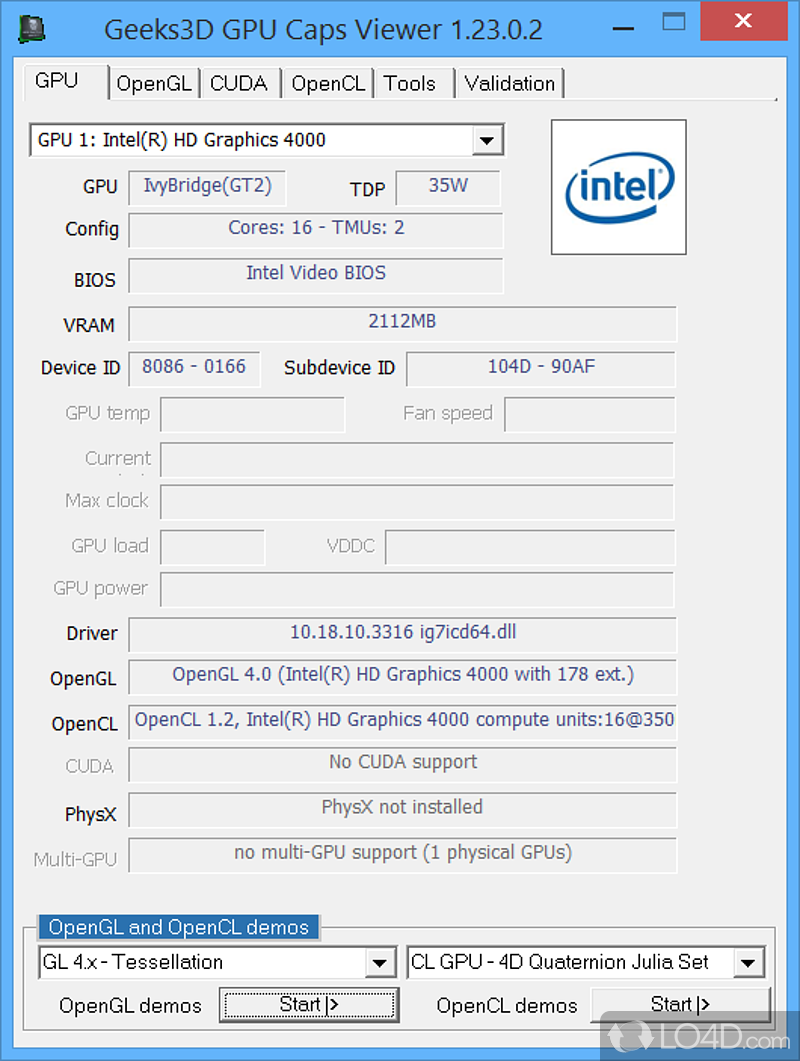Screen dimensions: 800x1061
Task: Click the empty GPU load field
Action: tap(213, 547)
